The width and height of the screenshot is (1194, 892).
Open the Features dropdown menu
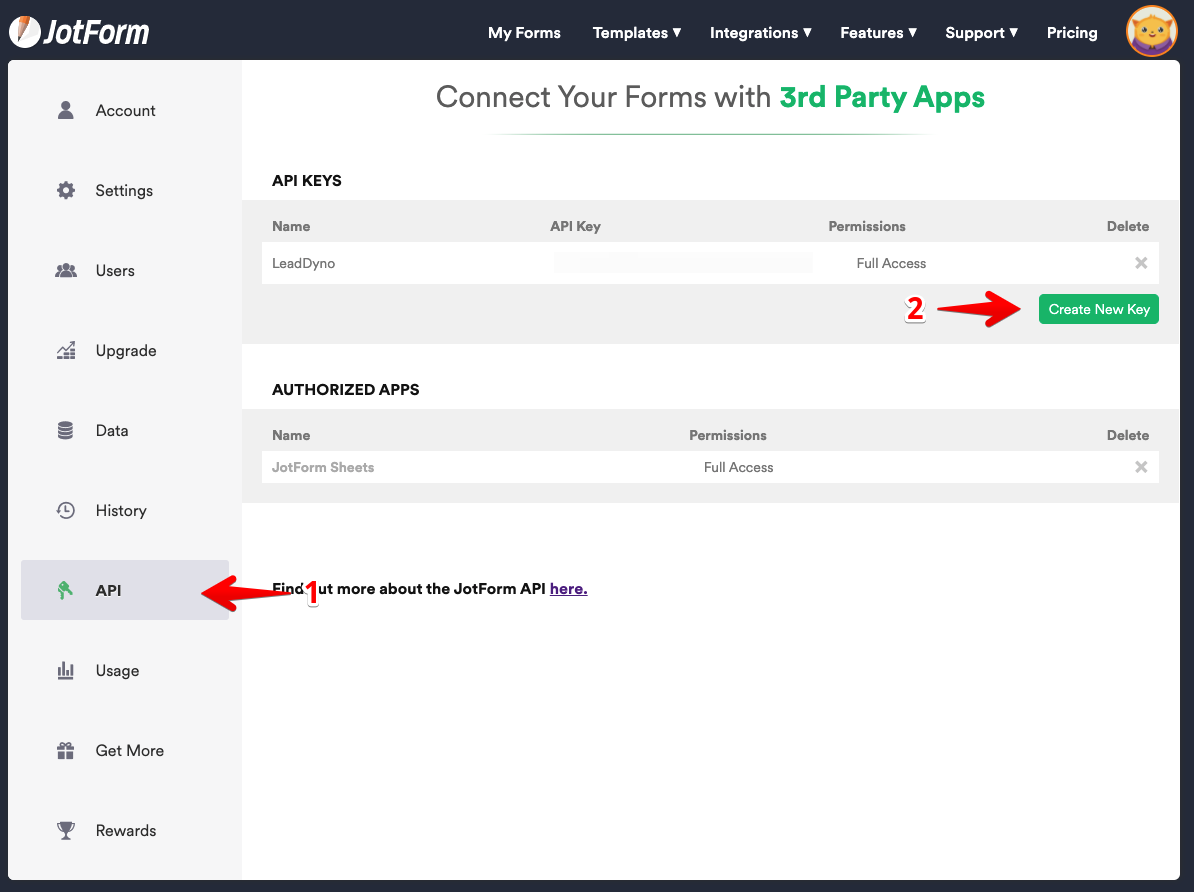tap(878, 33)
